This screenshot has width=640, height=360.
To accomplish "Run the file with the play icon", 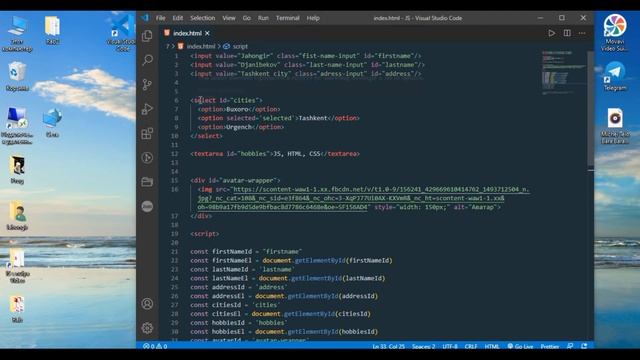I will coord(551,33).
